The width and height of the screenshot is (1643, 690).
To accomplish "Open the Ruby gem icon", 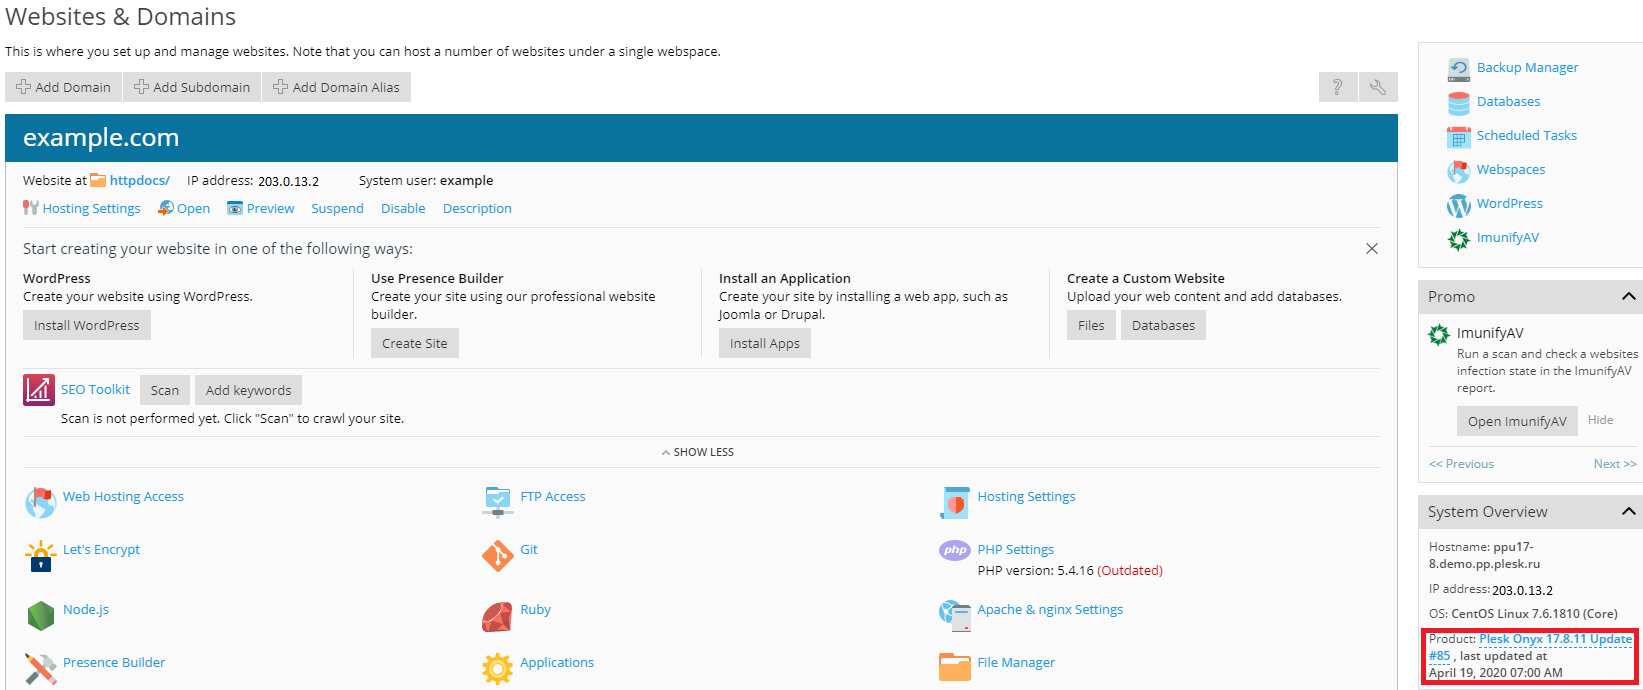I will (497, 616).
